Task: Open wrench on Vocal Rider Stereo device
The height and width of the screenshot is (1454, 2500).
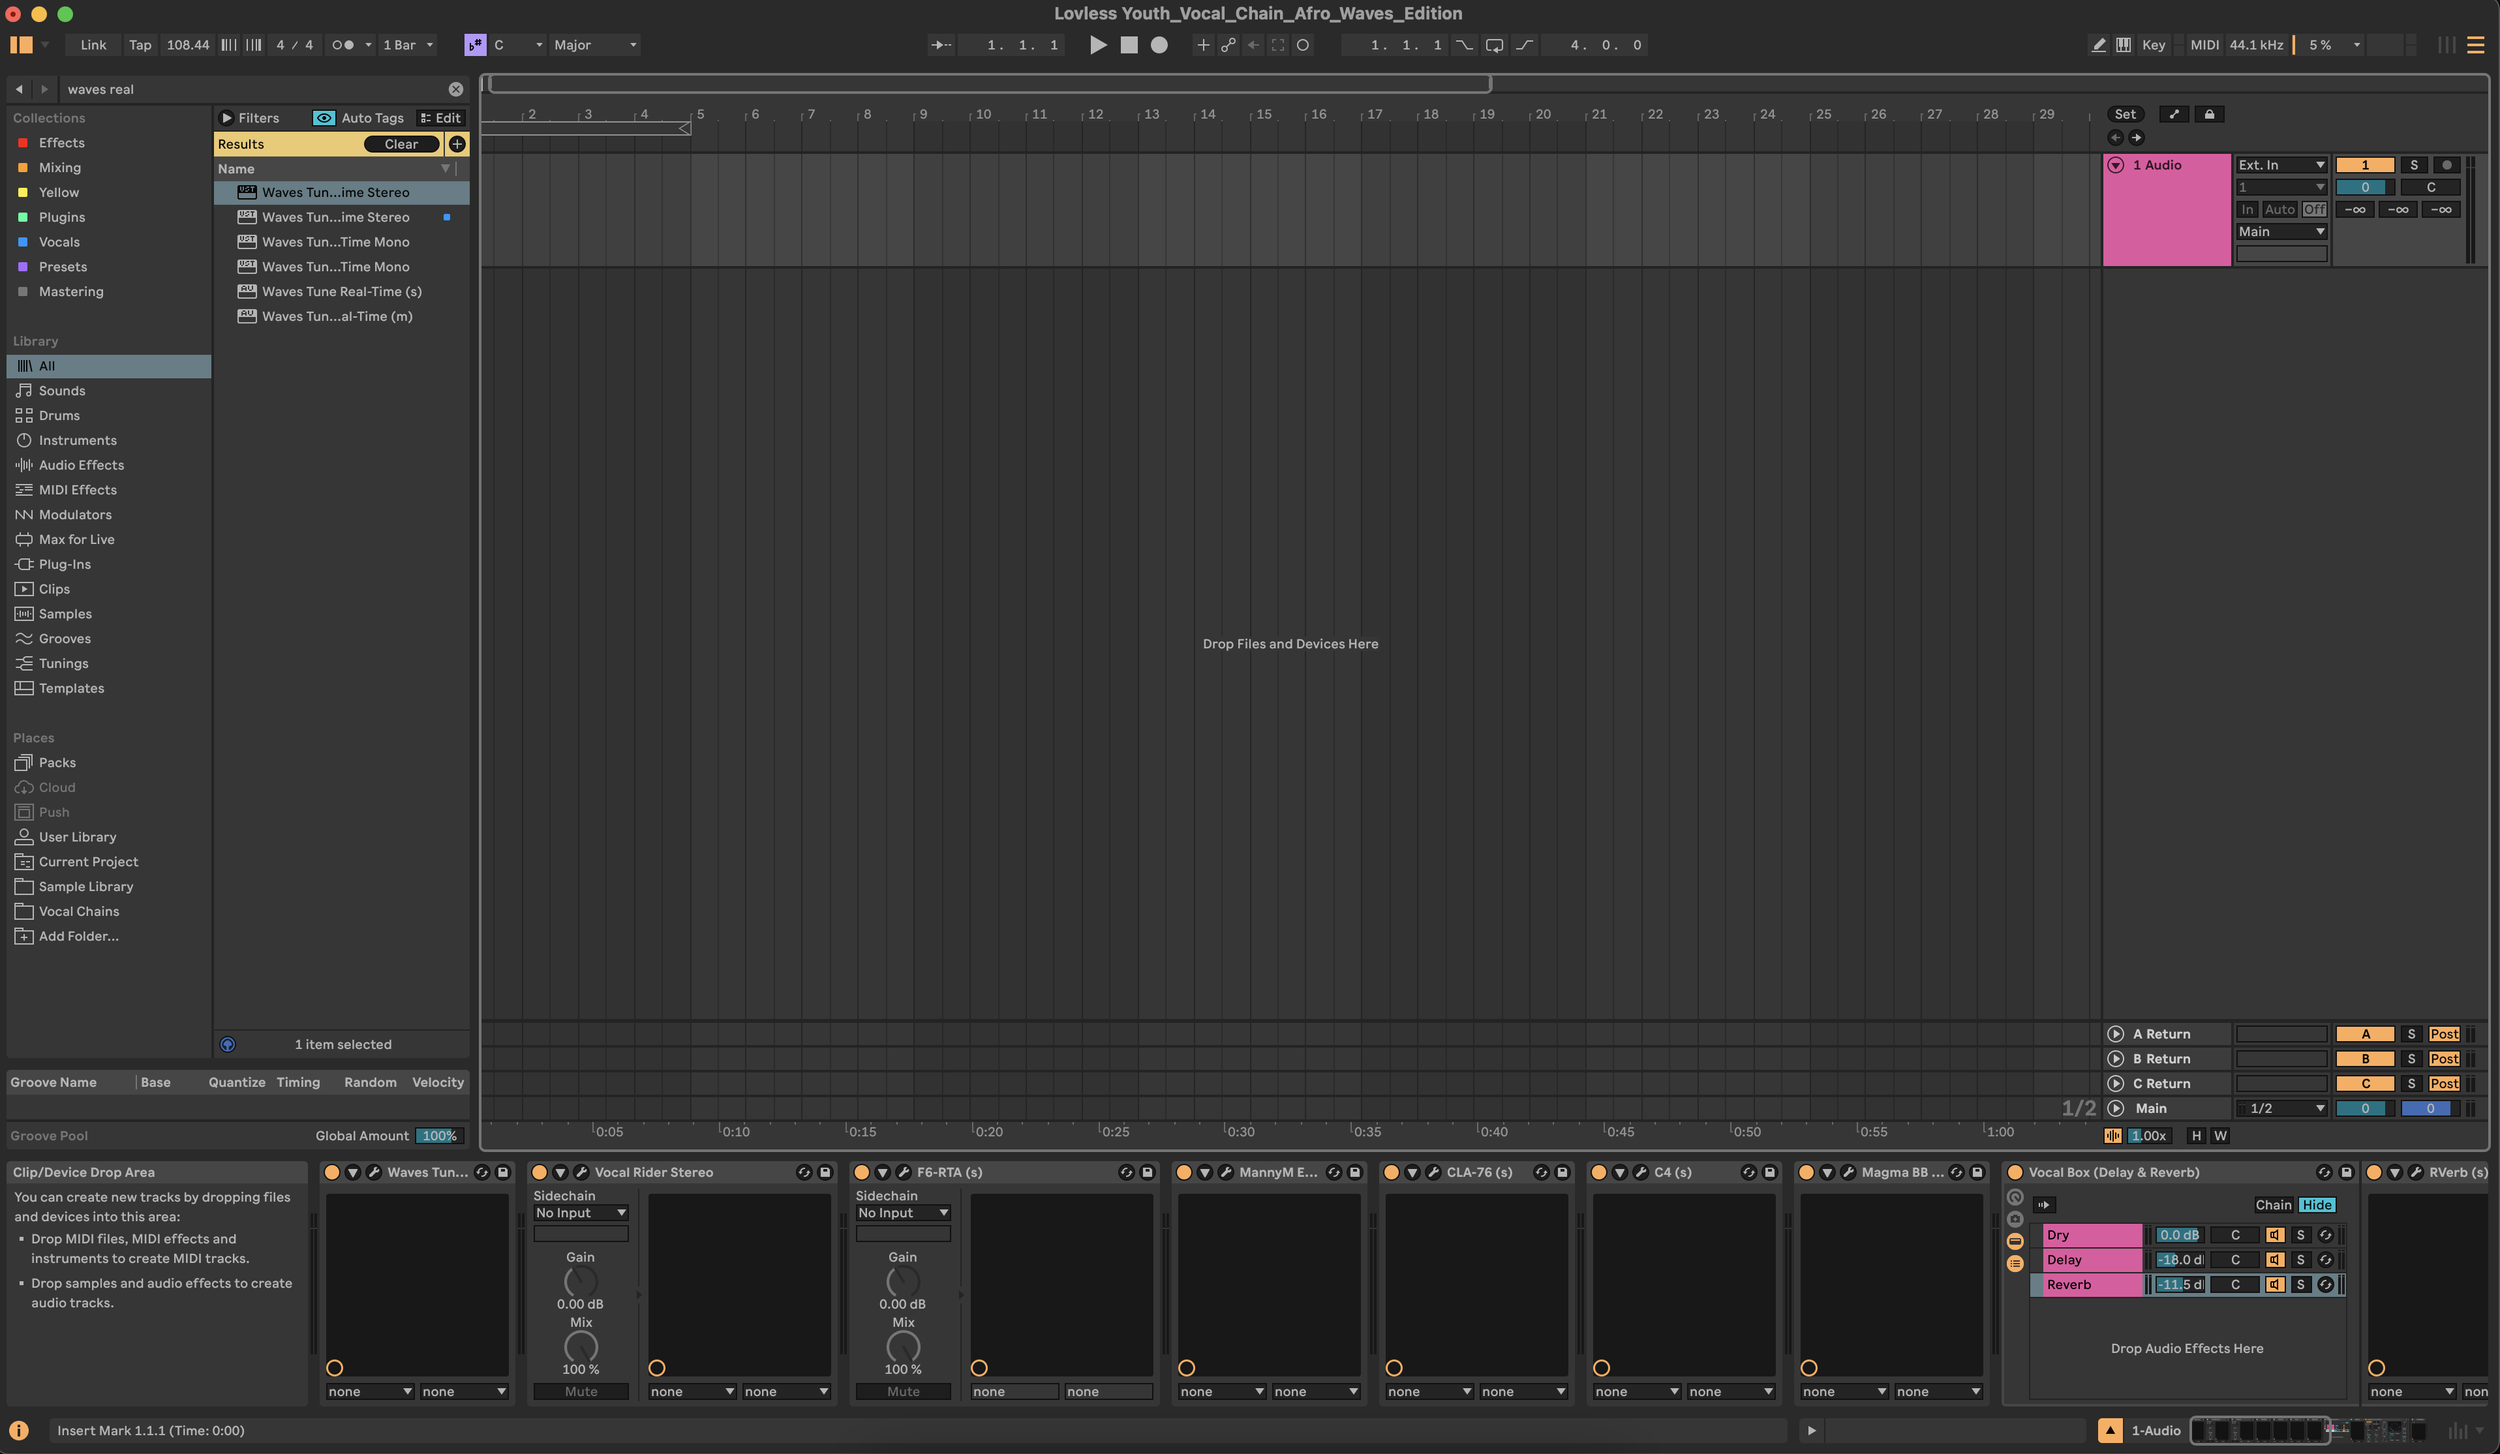Action: point(581,1172)
